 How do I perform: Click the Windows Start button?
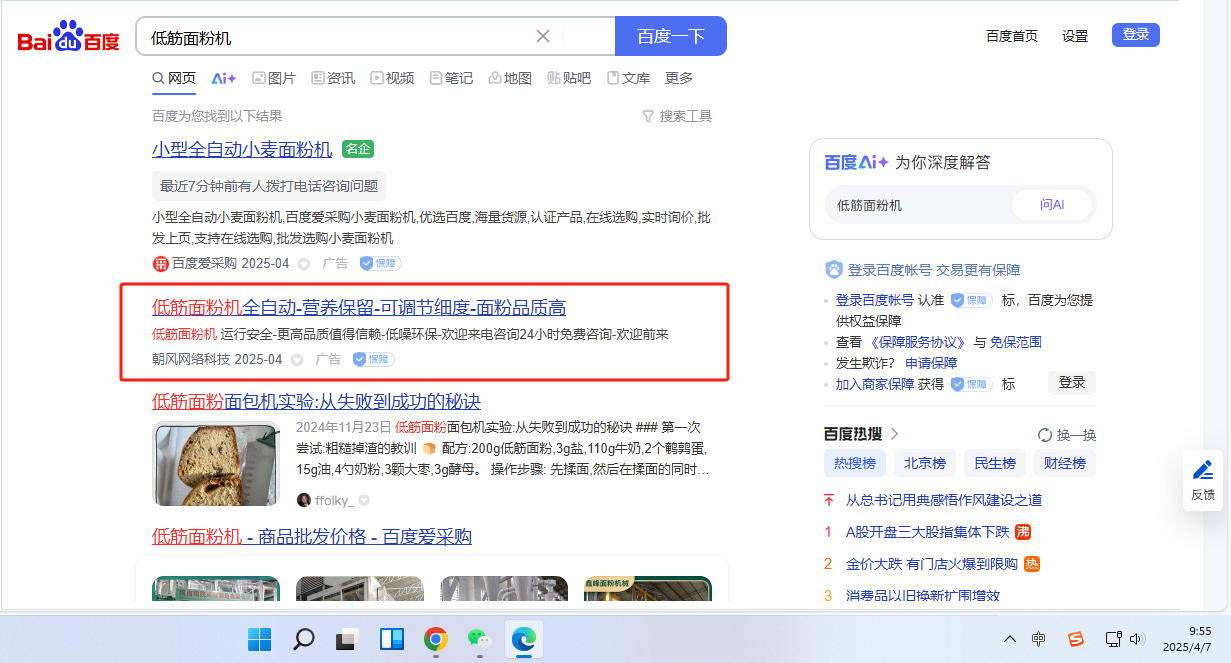tap(259, 638)
